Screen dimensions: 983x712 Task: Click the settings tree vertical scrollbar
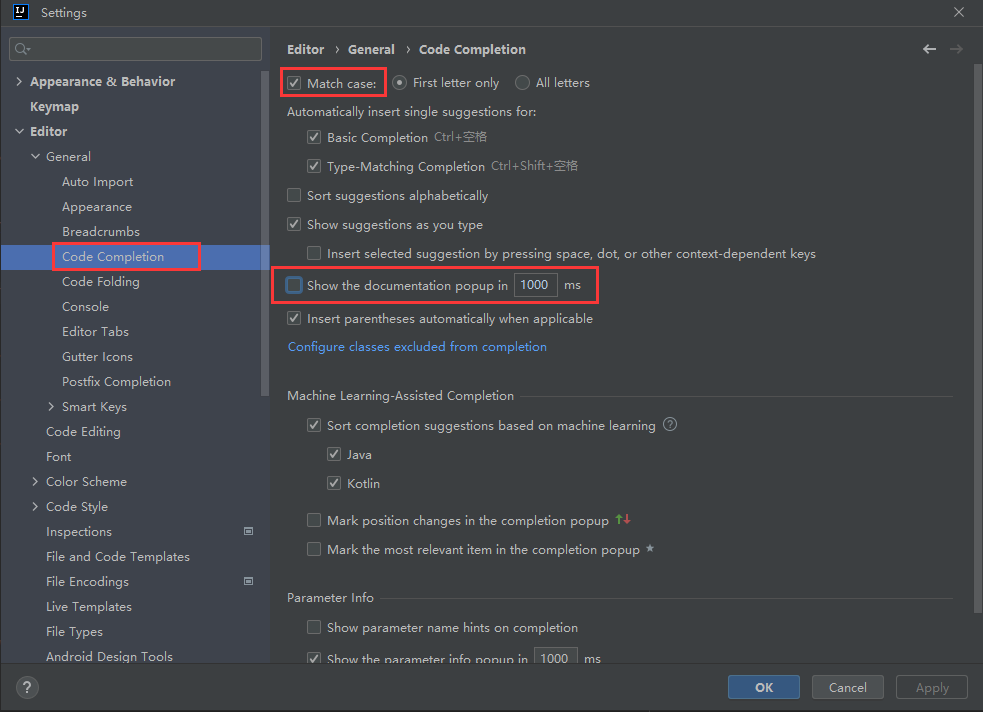265,233
